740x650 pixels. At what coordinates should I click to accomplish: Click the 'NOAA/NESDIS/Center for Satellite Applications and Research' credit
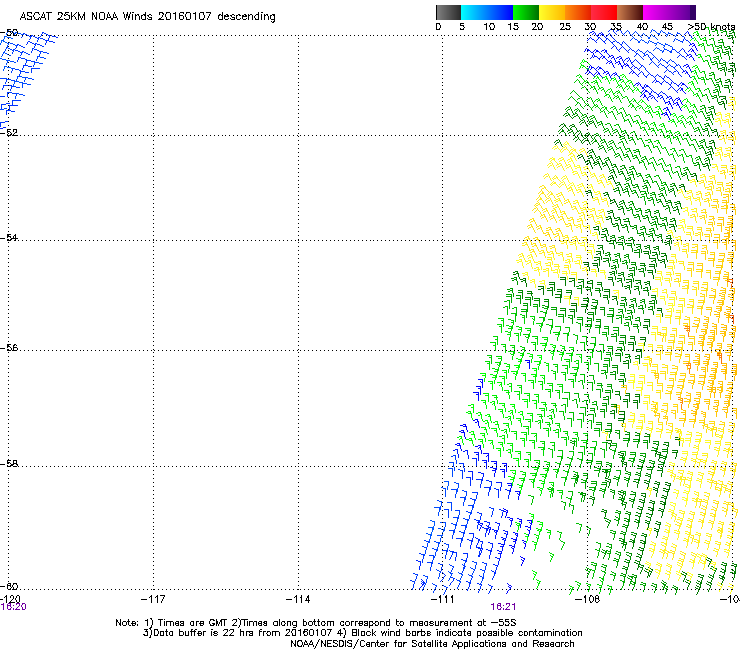coord(432,644)
